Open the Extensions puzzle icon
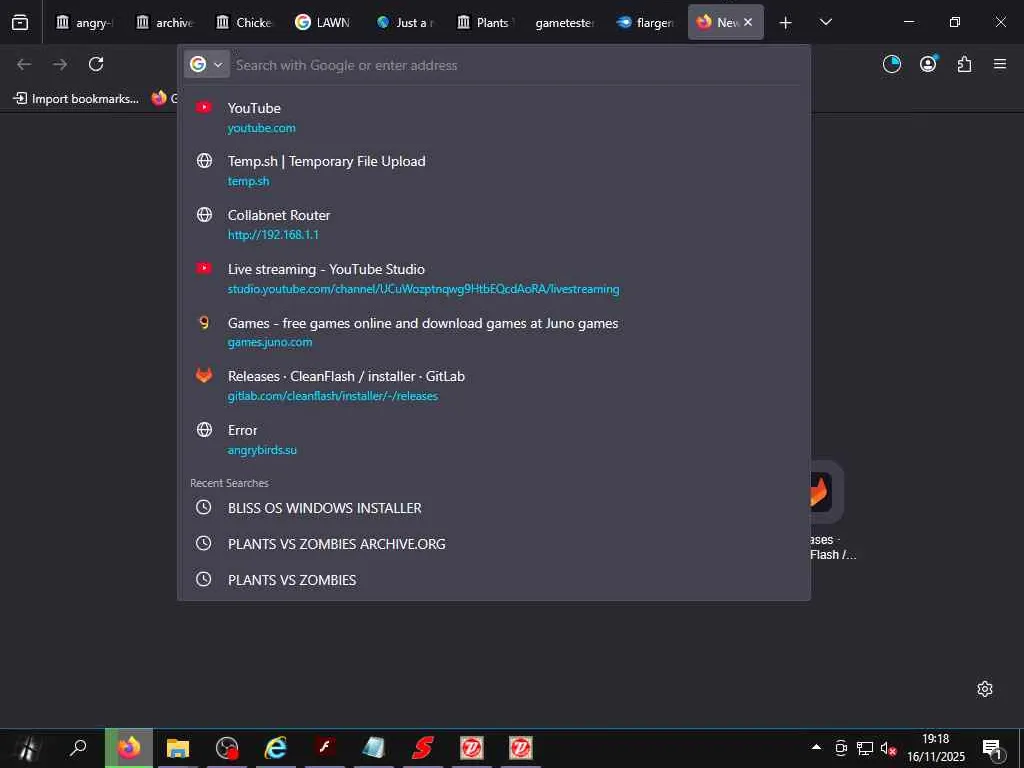The height and width of the screenshot is (768, 1024). 964,64
